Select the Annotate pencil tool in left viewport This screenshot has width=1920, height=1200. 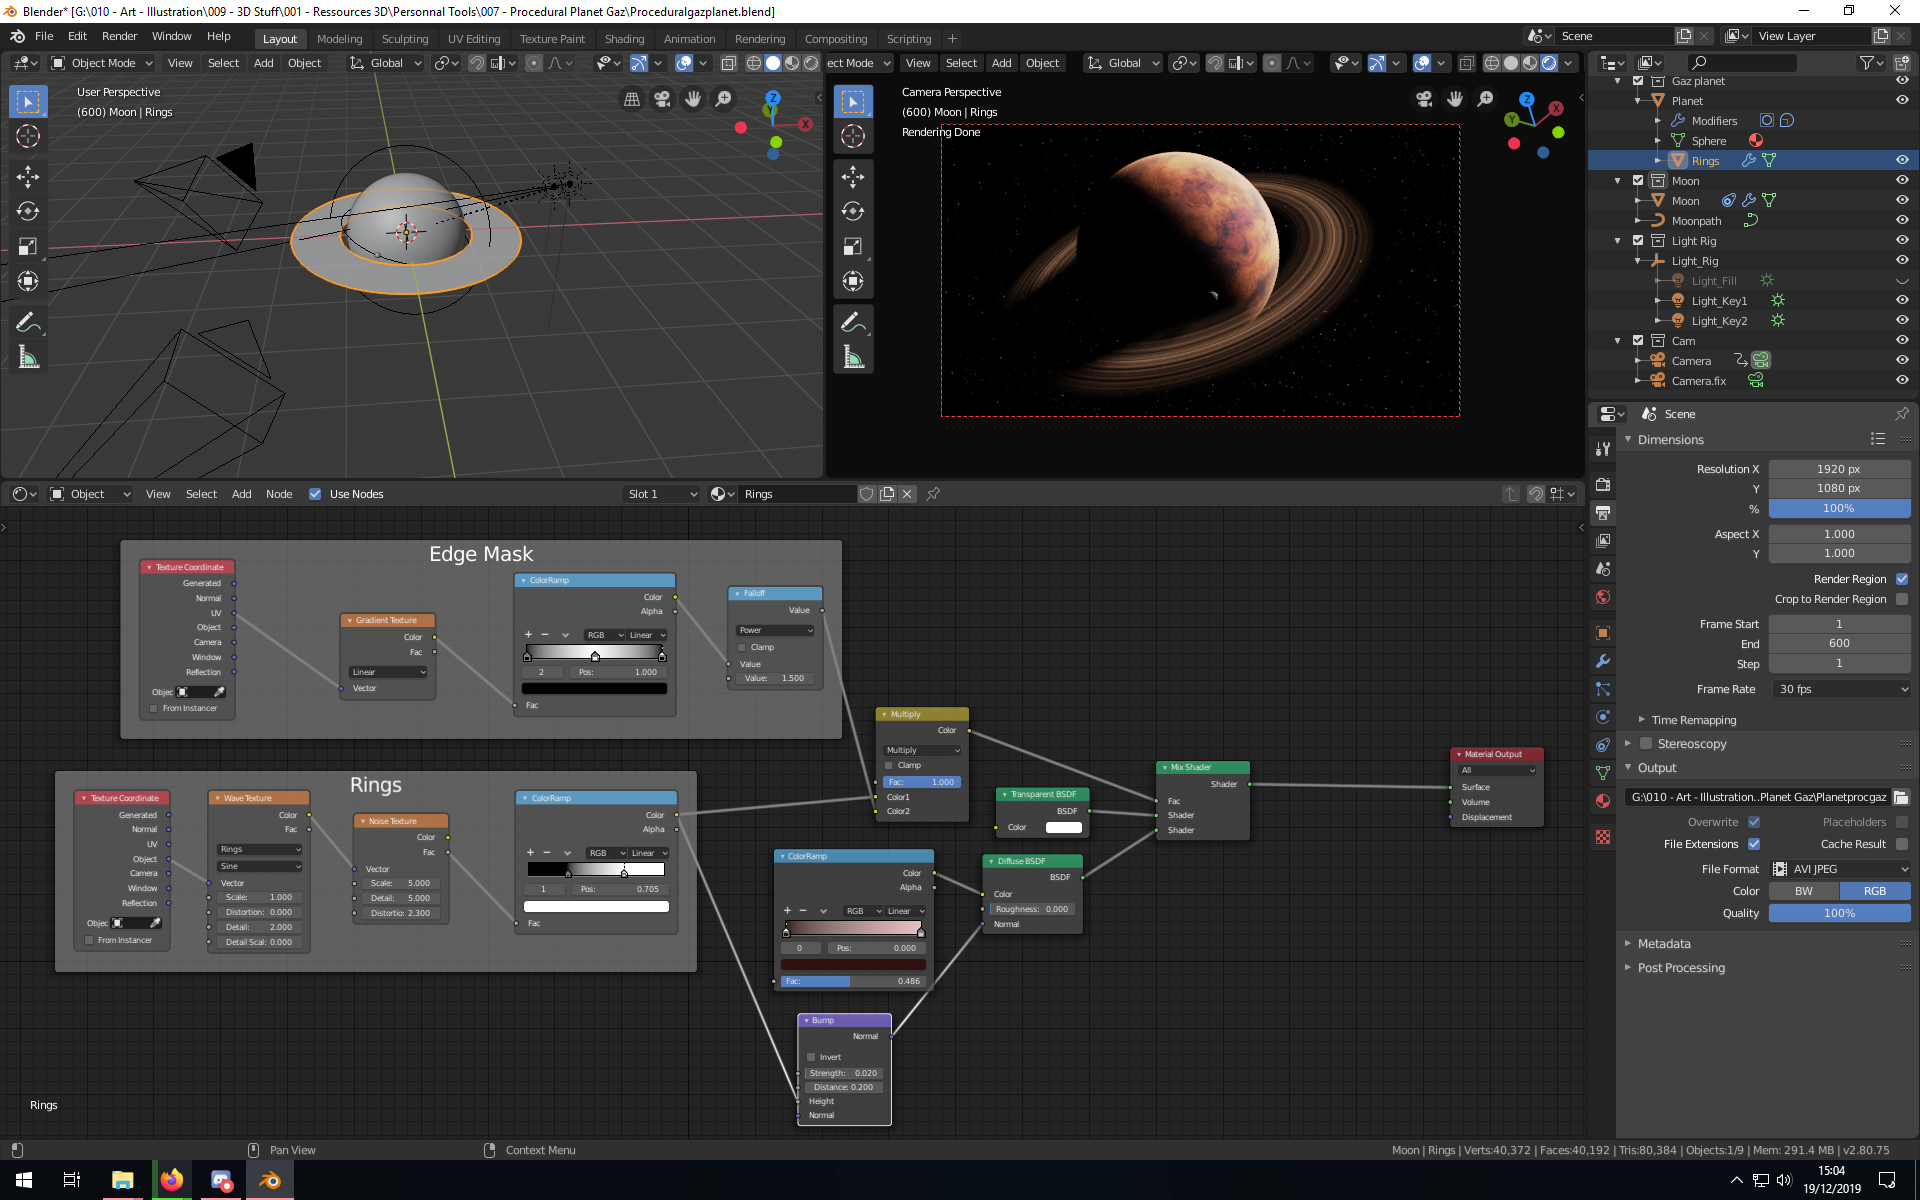pyautogui.click(x=28, y=322)
